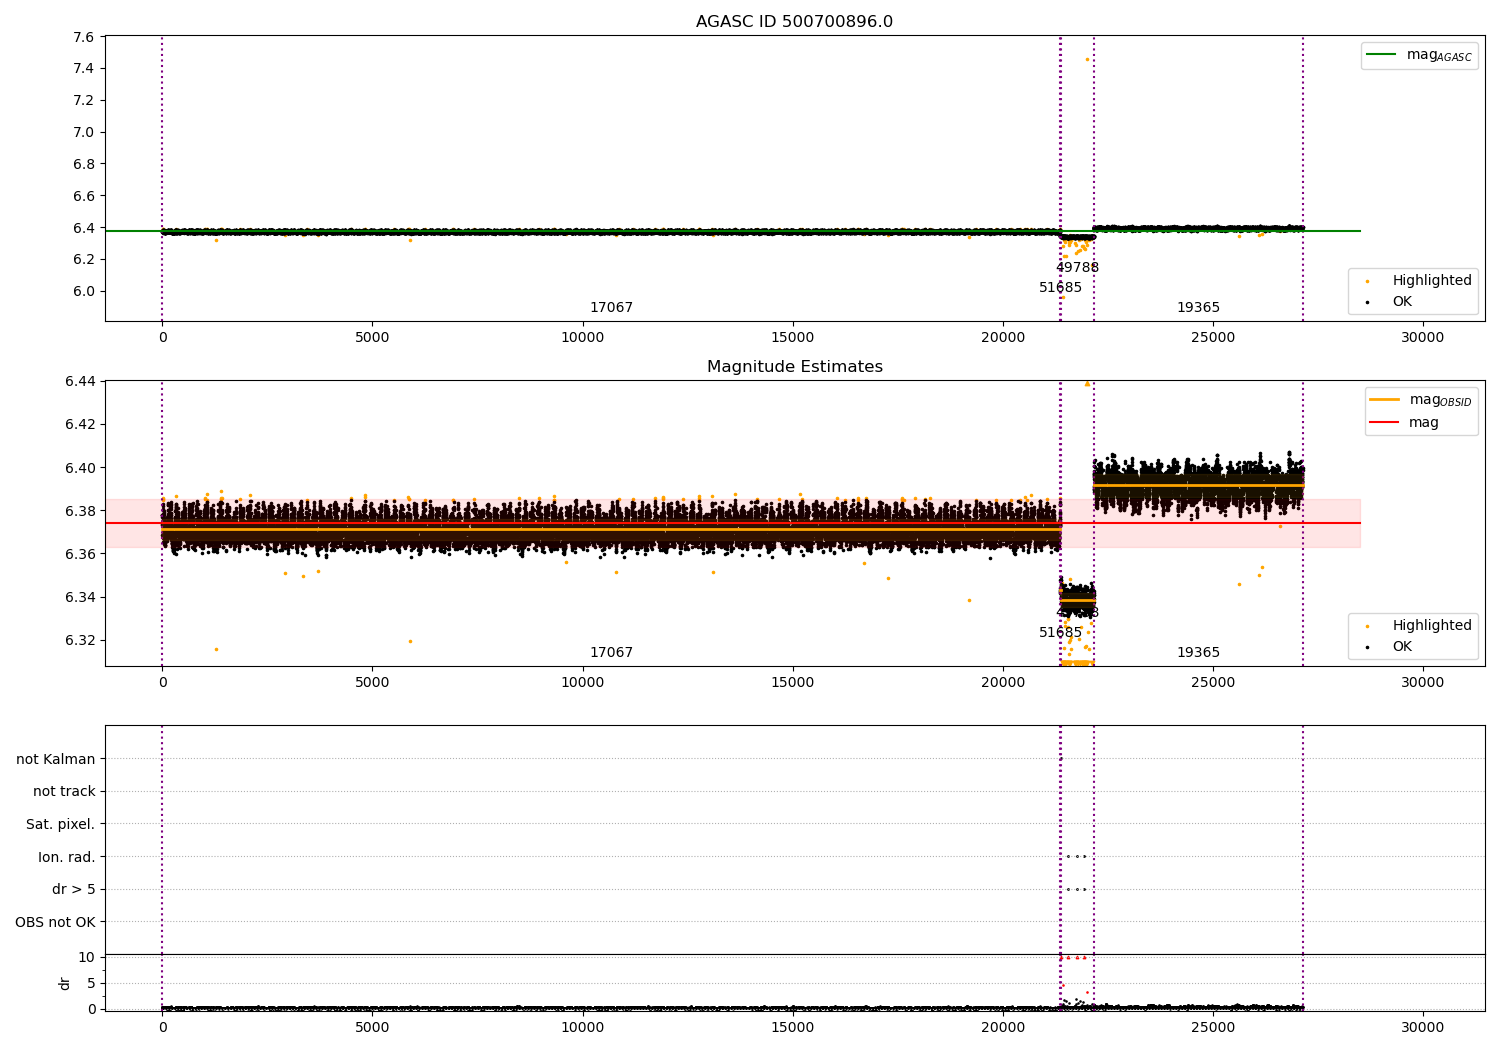Viewport: 1500px width, 1050px height.
Task: Click the 'OBS not OK' row label
Action: tap(55, 922)
